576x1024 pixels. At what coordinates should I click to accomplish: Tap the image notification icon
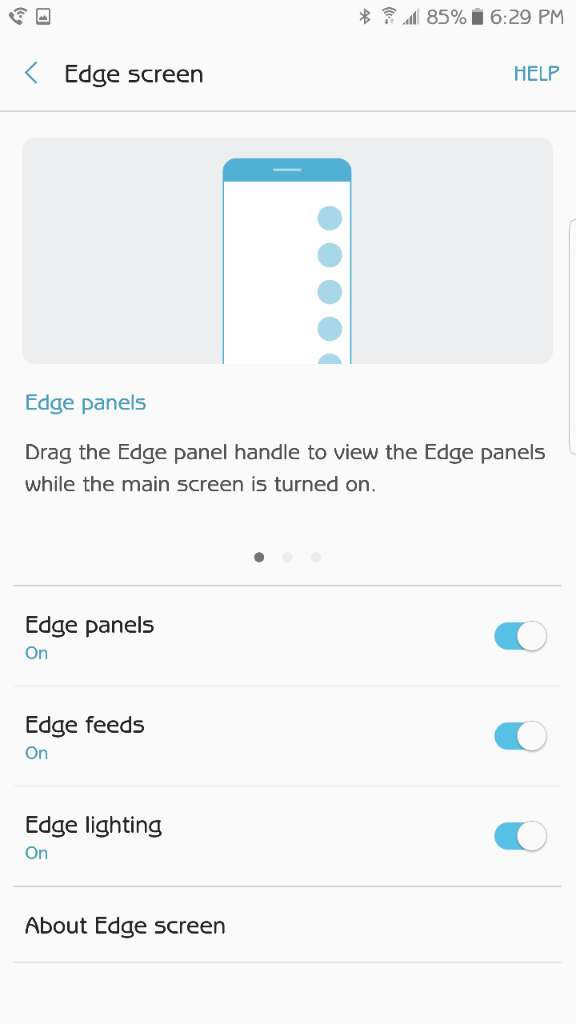(43, 17)
